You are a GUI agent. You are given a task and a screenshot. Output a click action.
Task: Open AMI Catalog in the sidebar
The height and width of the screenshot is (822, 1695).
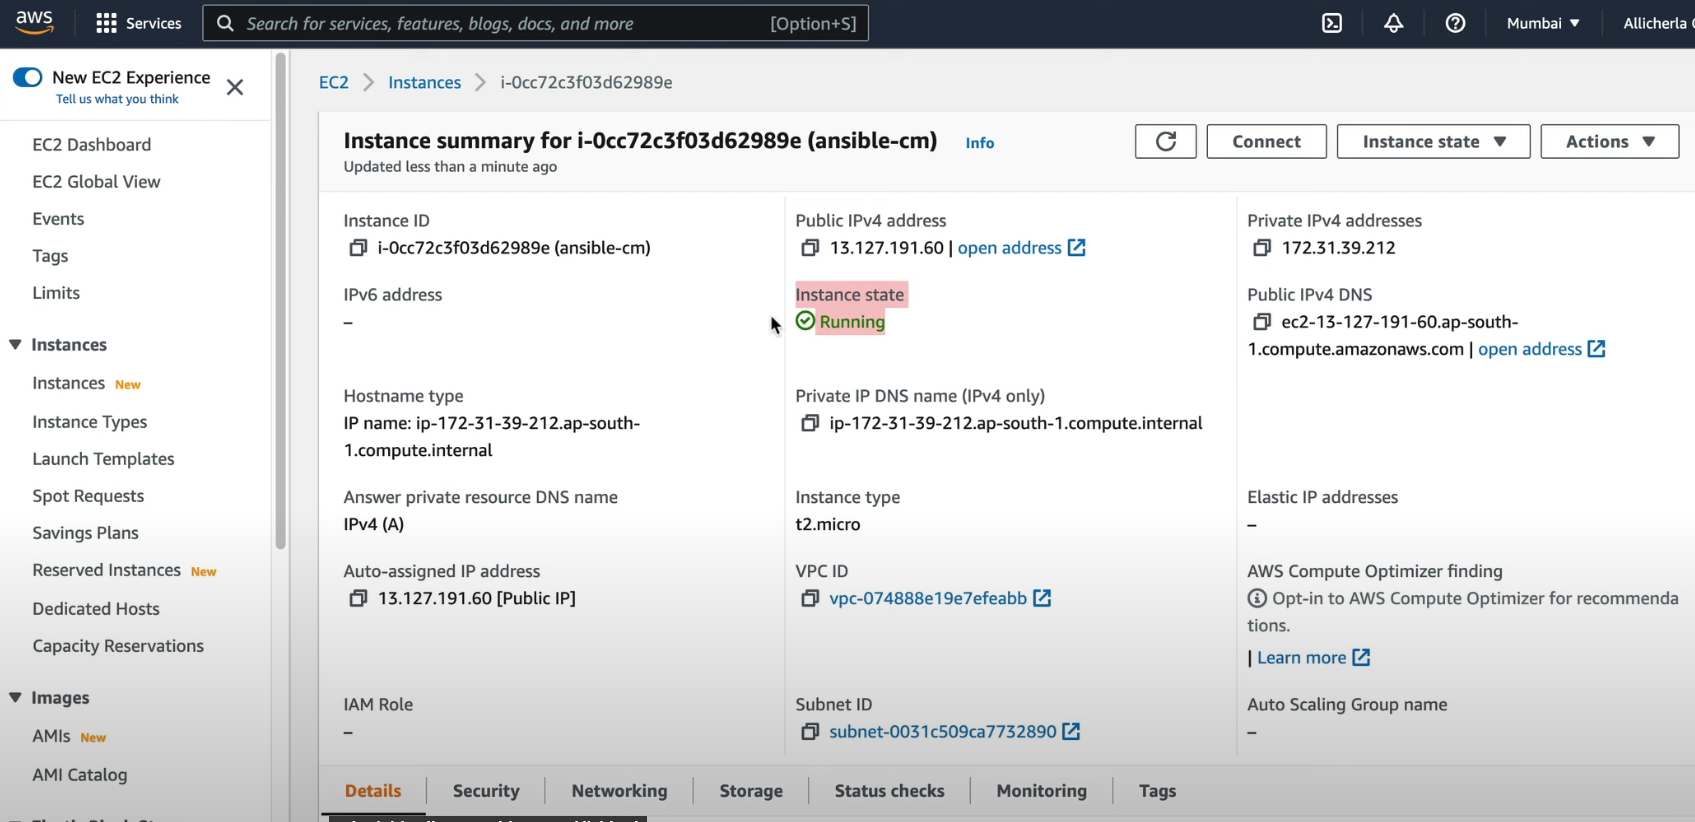coord(80,775)
